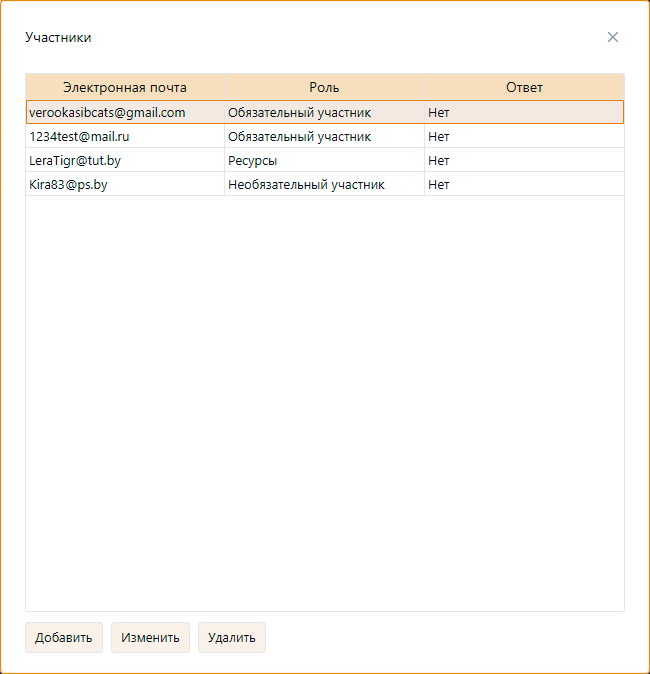
Task: Click empty area of participants table
Action: 324,400
